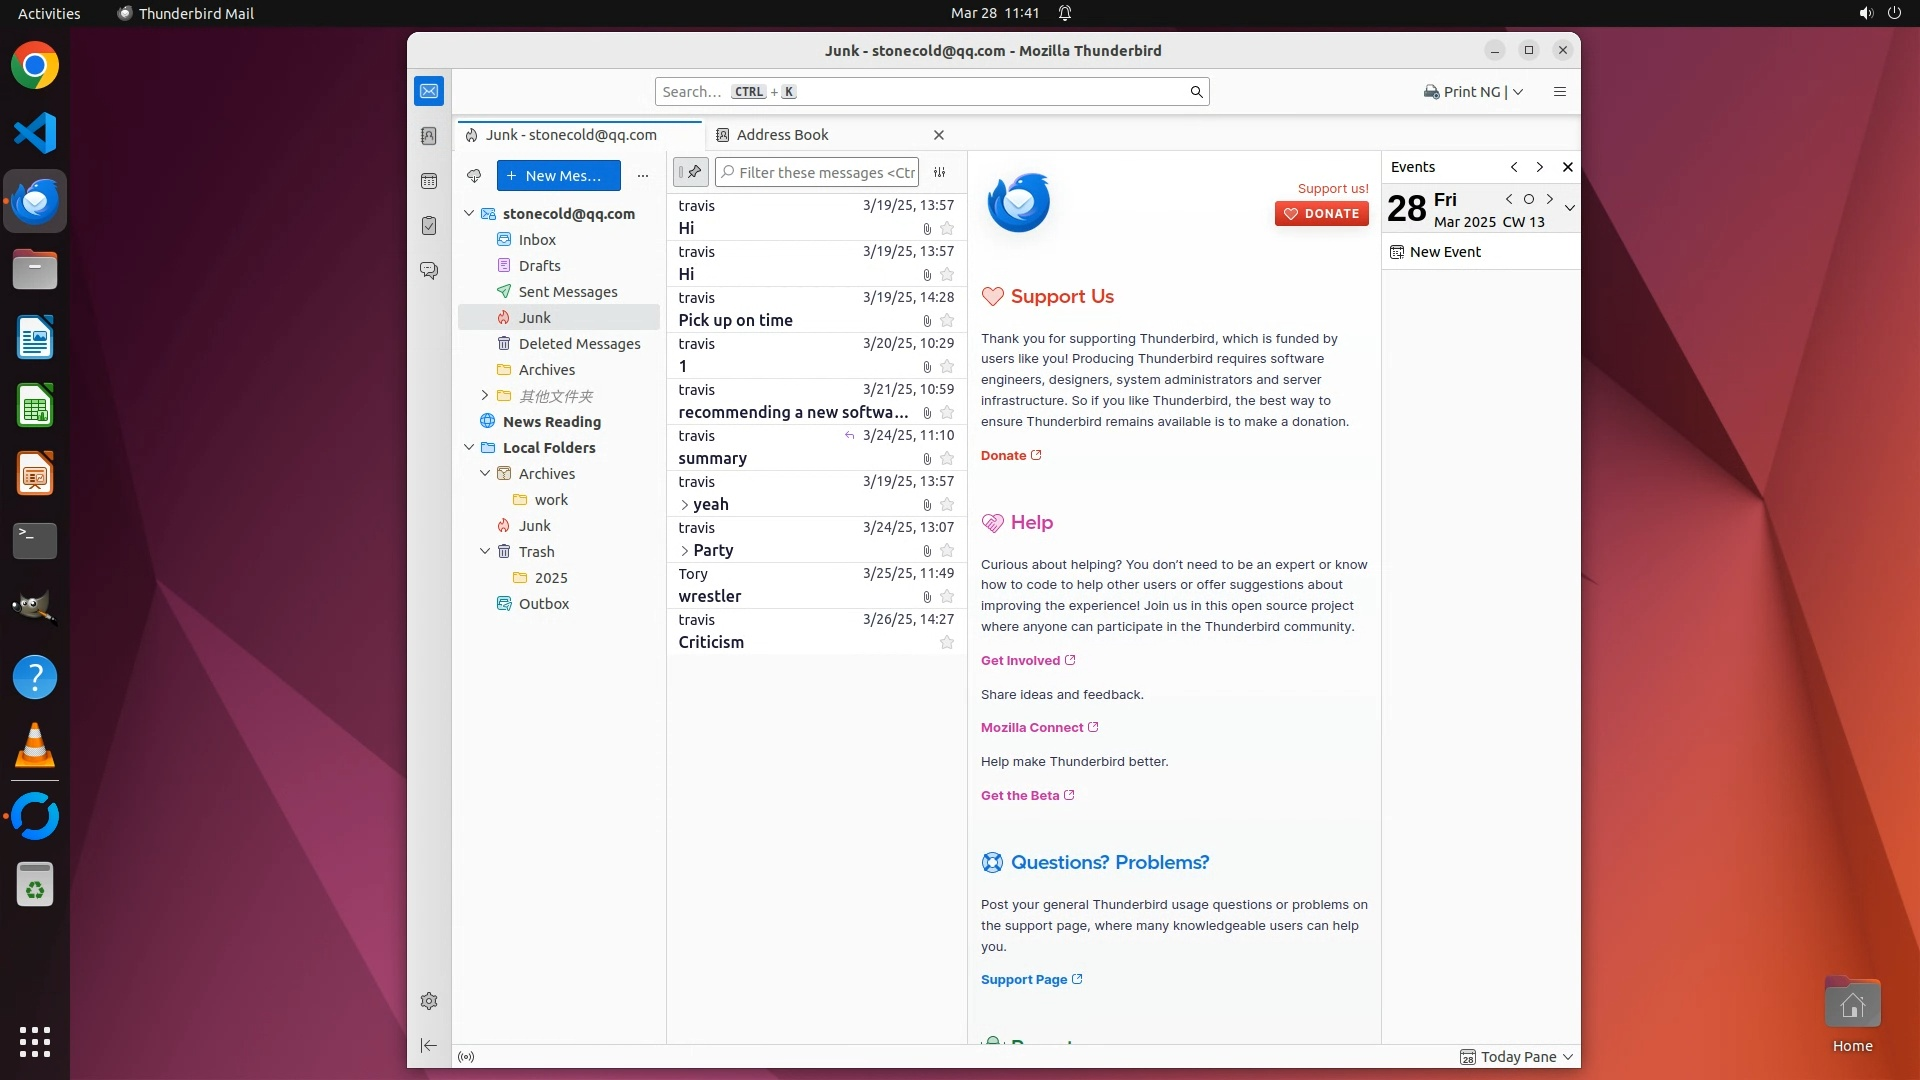Expand the Party message thread

point(685,551)
